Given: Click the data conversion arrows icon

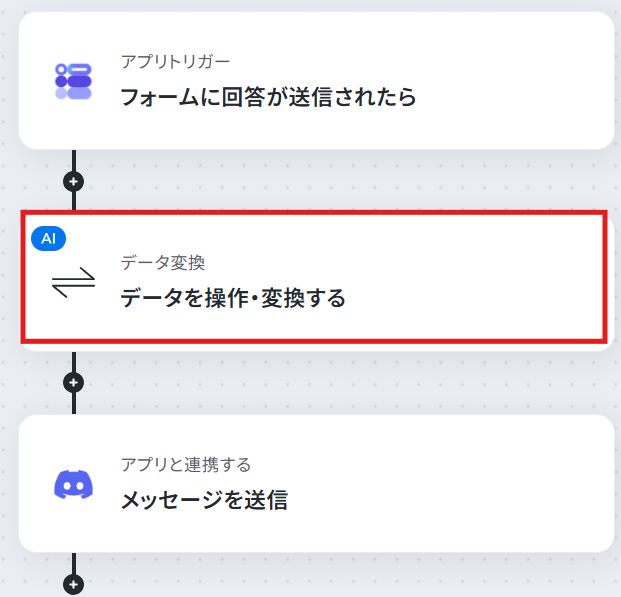Looking at the screenshot, I should [x=74, y=282].
